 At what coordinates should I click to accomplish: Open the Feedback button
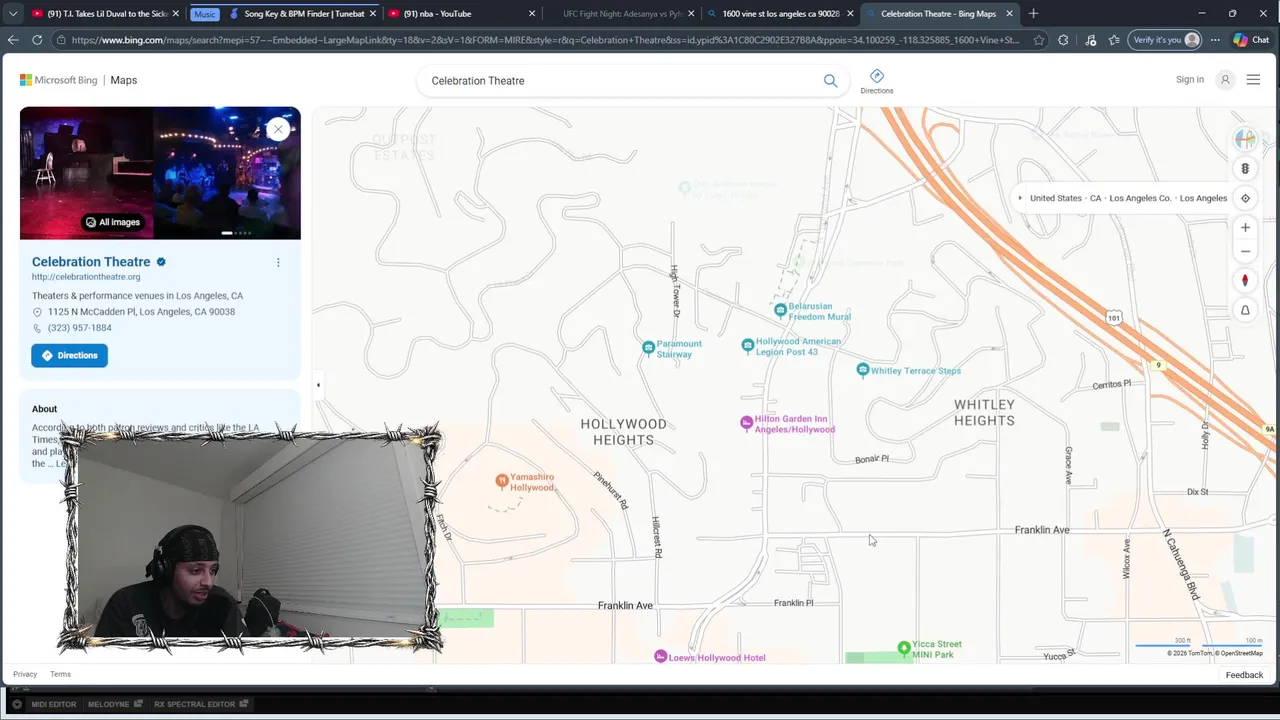tap(1244, 675)
